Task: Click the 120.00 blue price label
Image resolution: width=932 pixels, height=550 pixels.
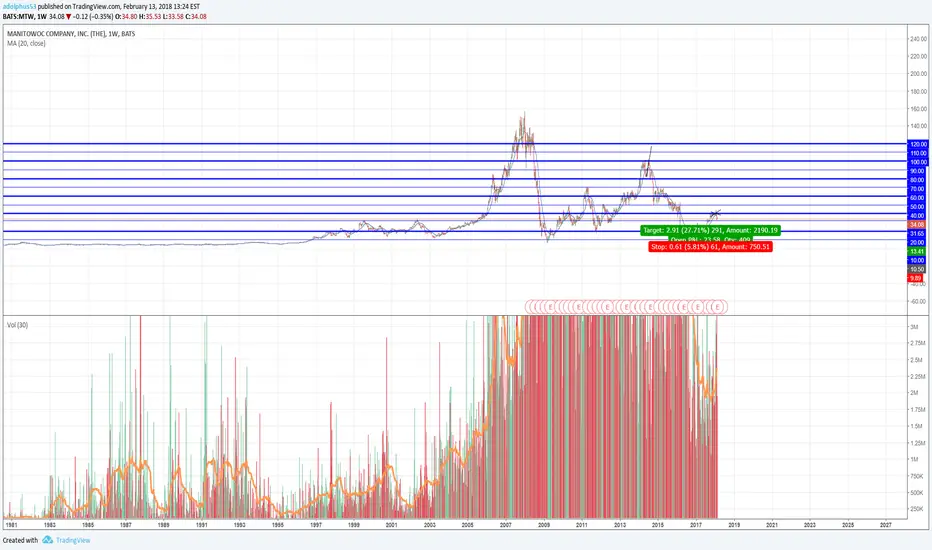Action: point(918,144)
